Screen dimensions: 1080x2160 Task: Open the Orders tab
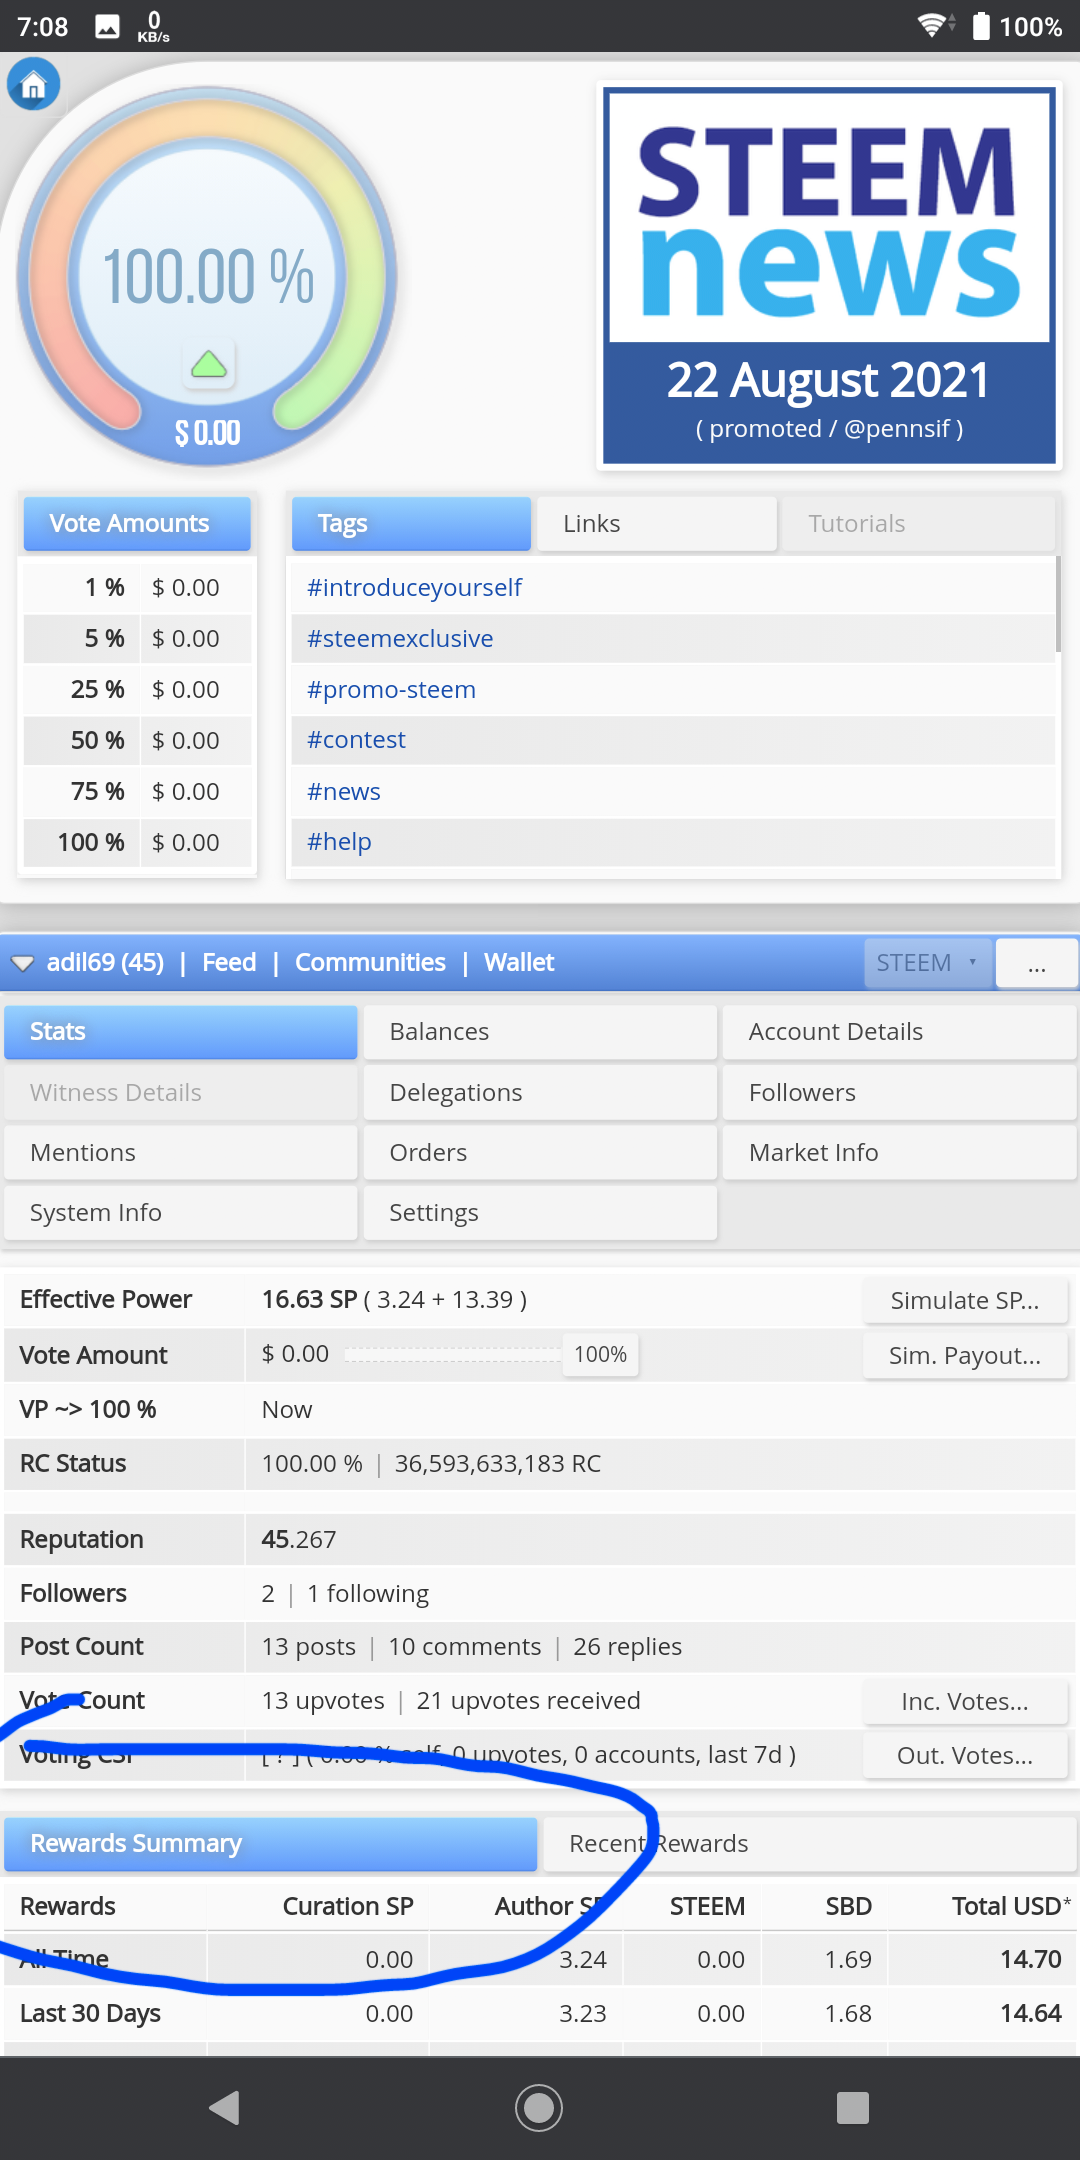click(x=540, y=1152)
